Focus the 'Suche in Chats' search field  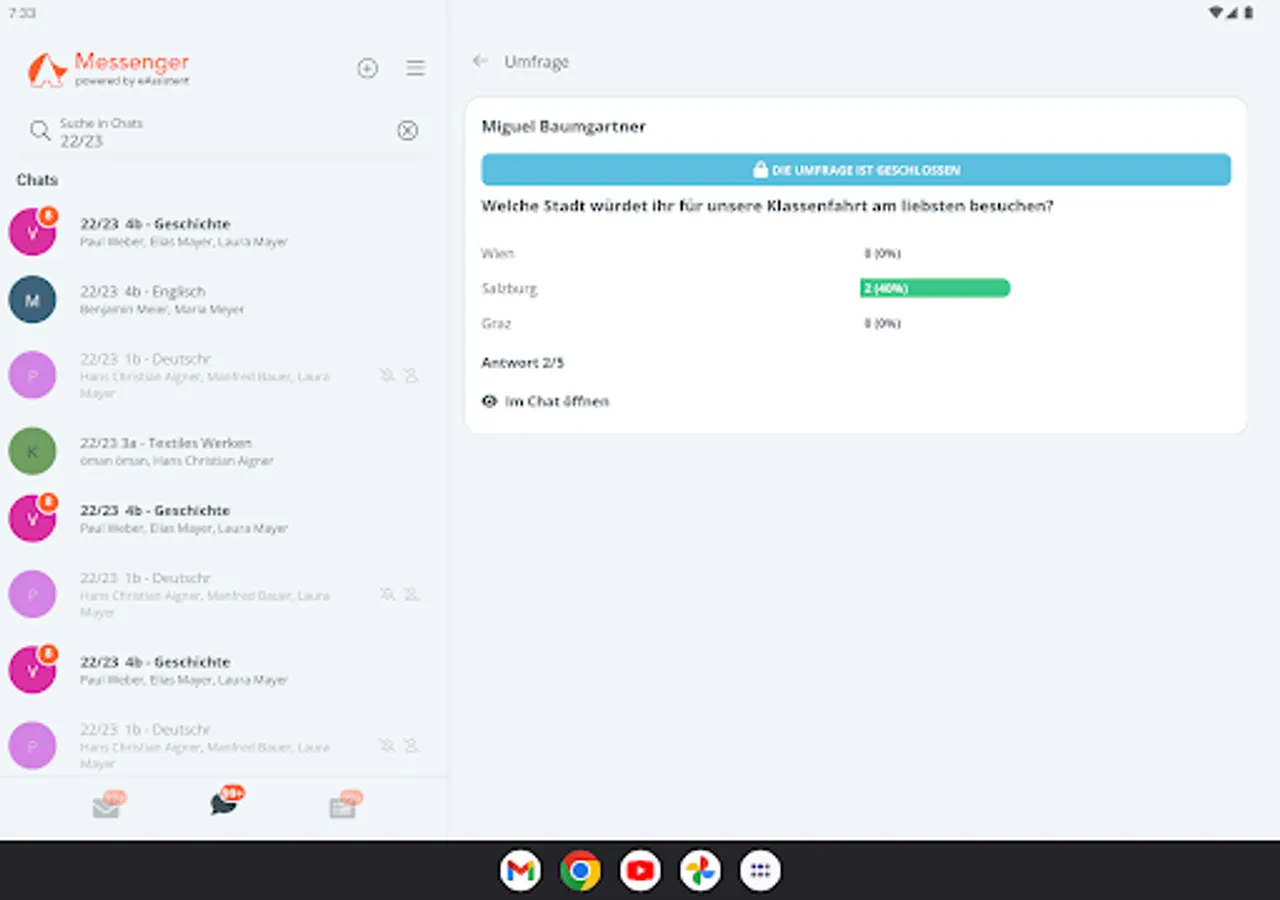click(x=225, y=132)
